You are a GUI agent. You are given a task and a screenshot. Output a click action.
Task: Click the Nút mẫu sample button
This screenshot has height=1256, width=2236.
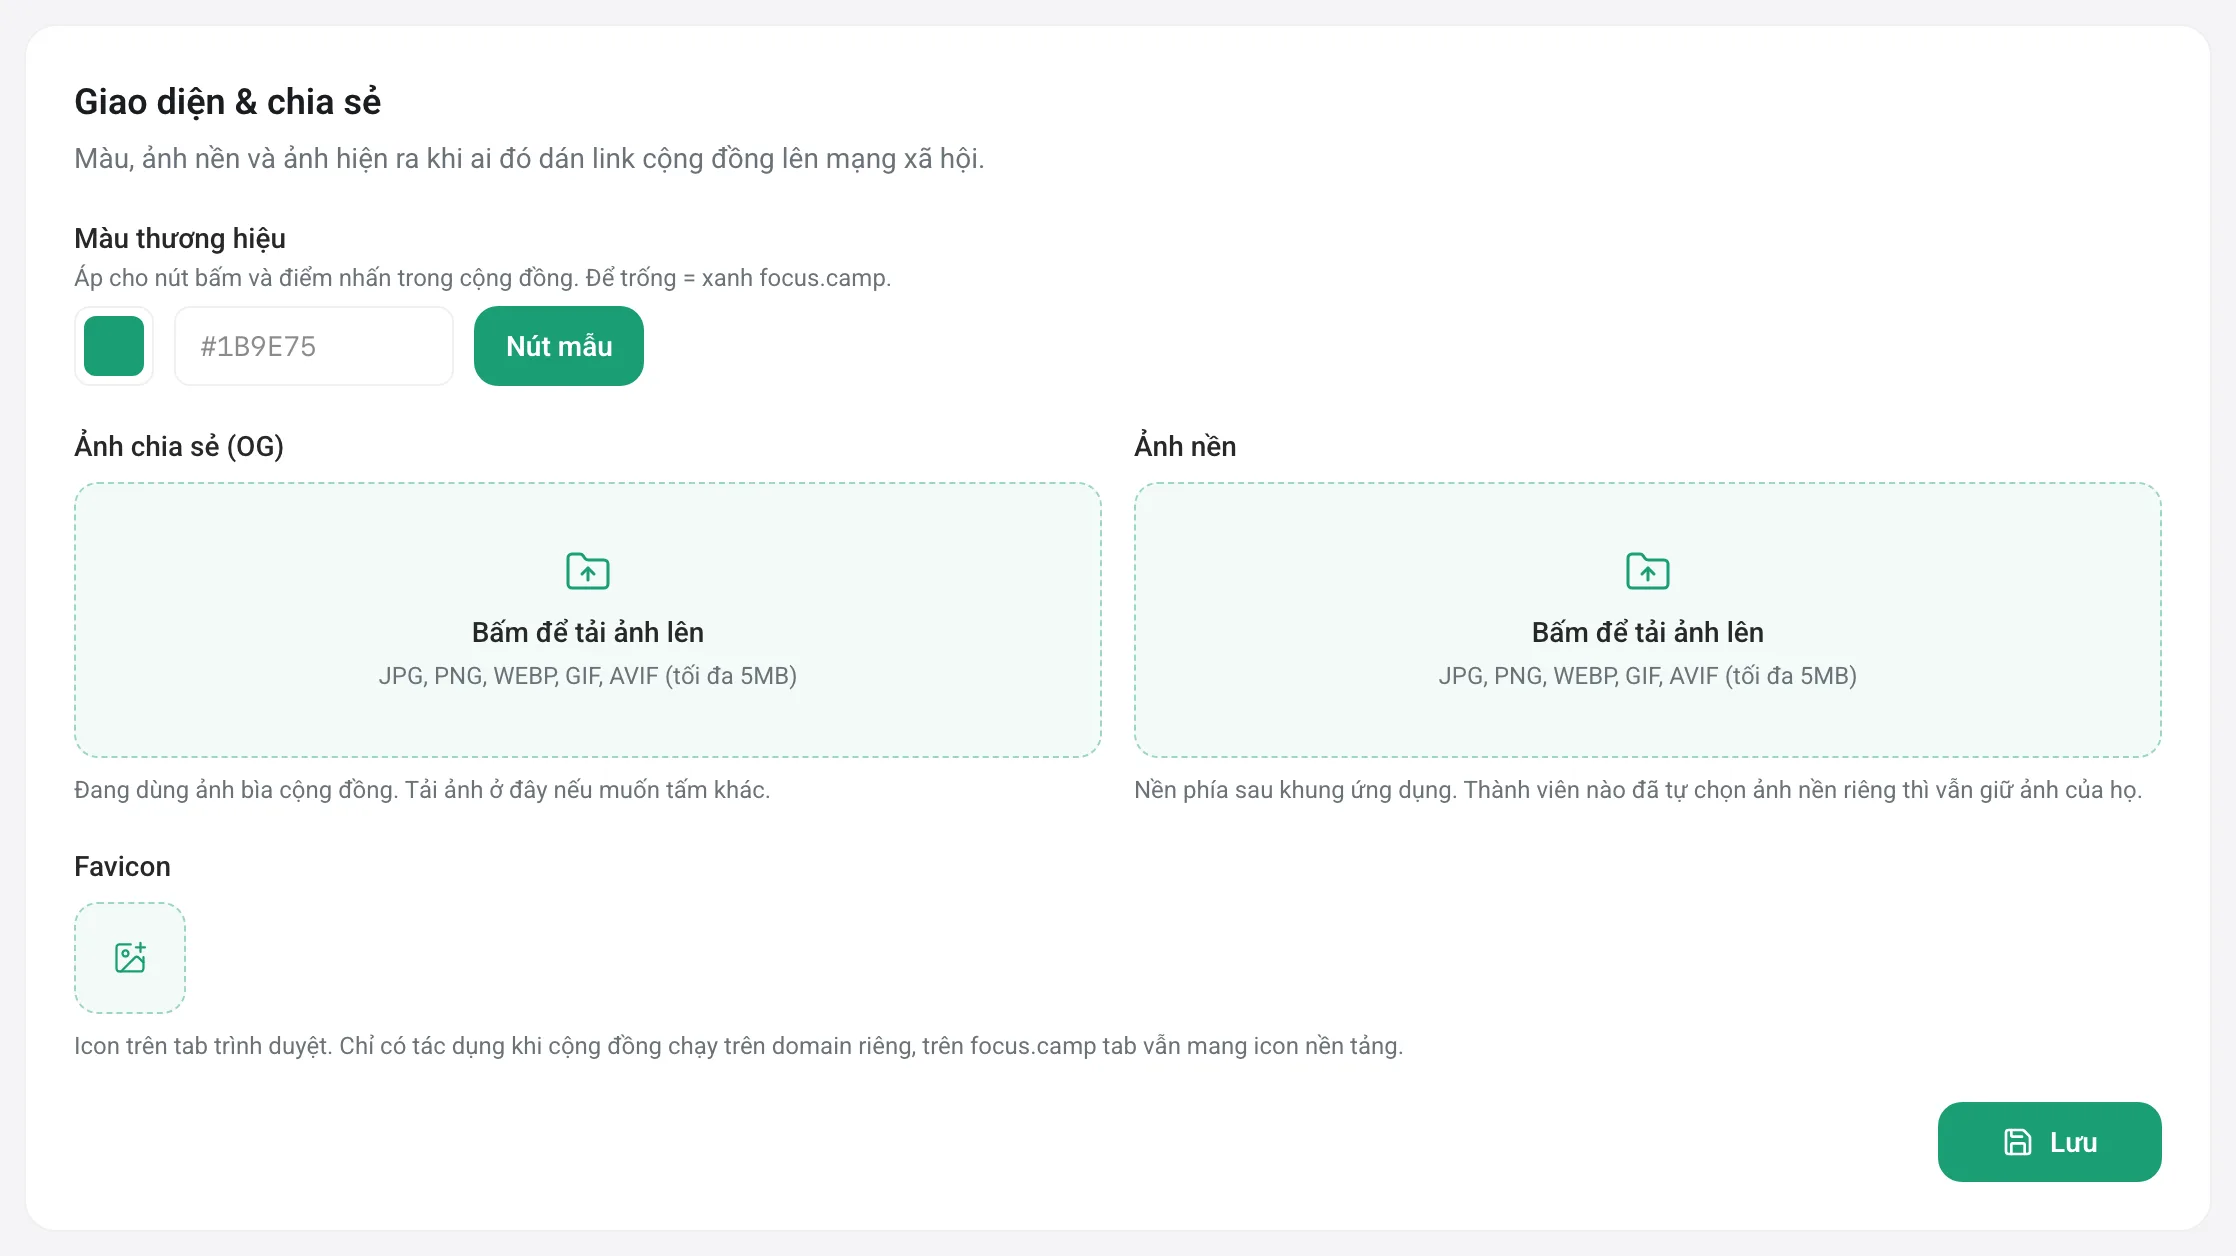(559, 346)
